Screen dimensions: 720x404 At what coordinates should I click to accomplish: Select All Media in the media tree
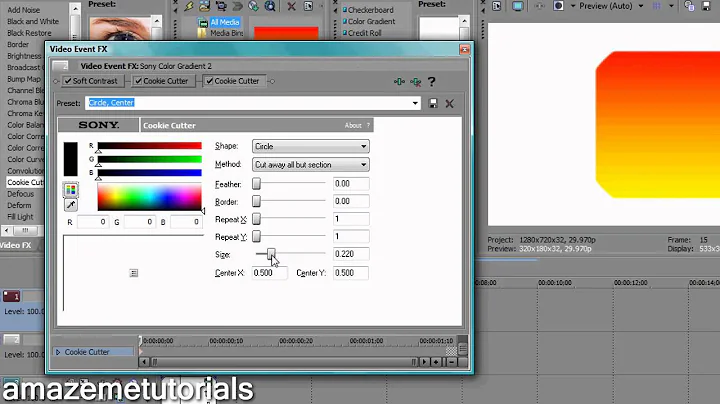[x=225, y=22]
